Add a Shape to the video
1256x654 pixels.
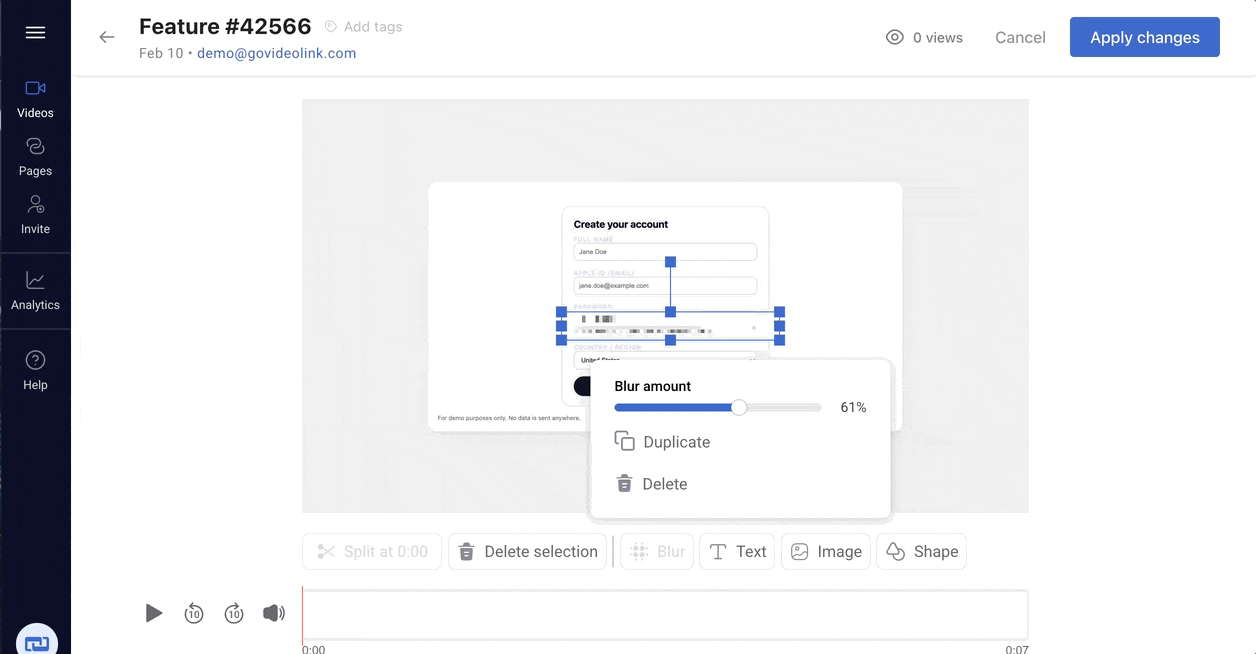pyautogui.click(x=921, y=551)
